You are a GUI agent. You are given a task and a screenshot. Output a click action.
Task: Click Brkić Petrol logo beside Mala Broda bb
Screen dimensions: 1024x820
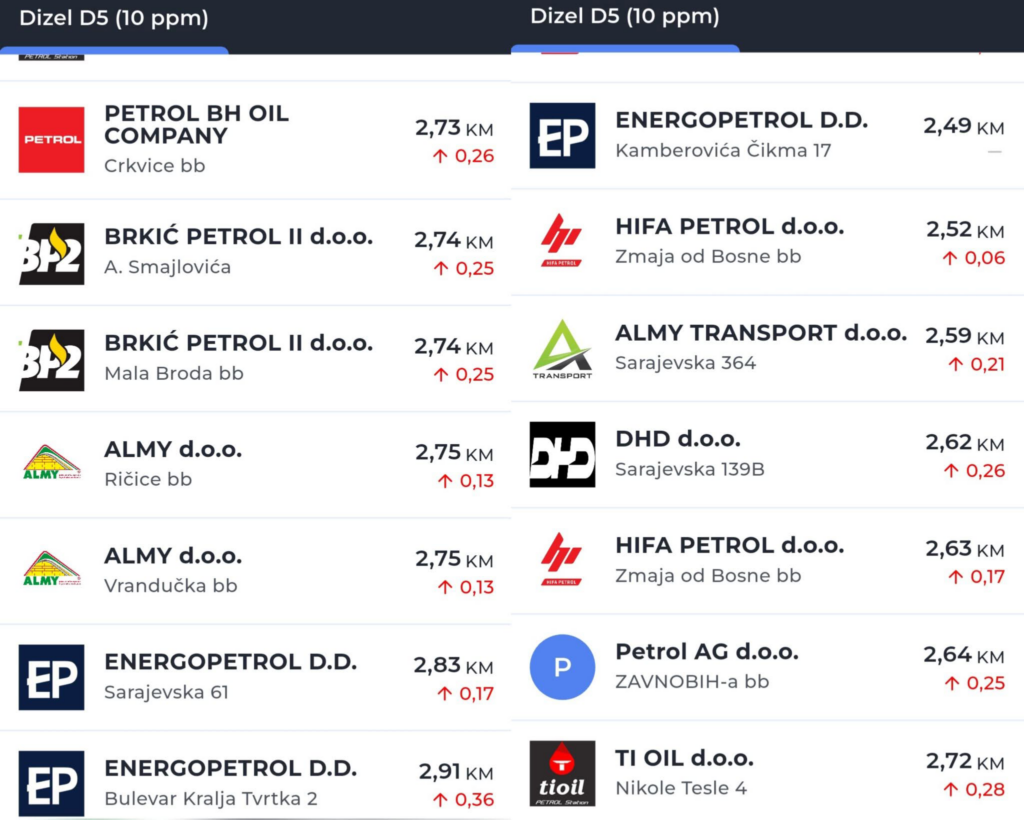51,360
